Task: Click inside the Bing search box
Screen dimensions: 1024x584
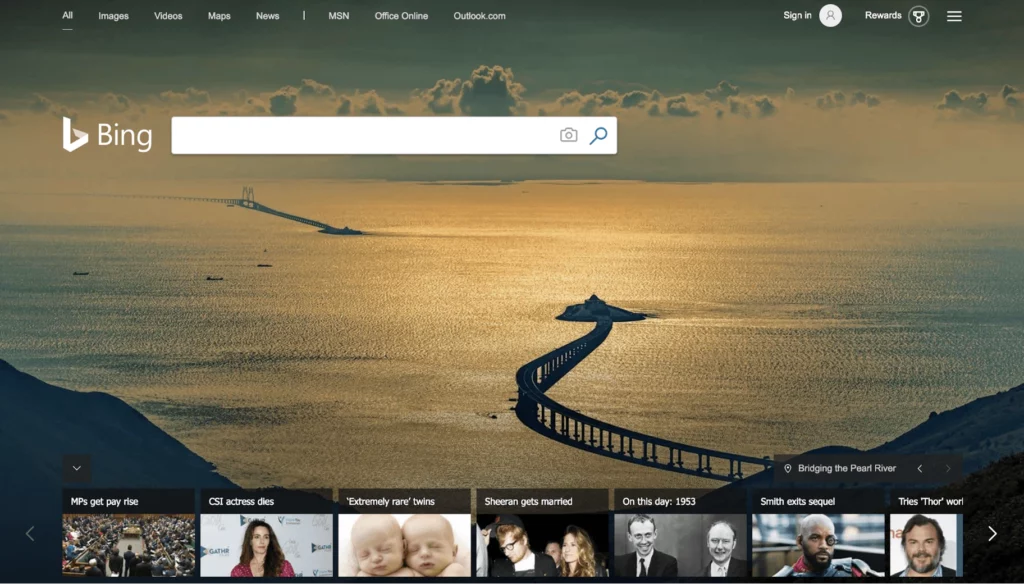Action: tap(360, 135)
